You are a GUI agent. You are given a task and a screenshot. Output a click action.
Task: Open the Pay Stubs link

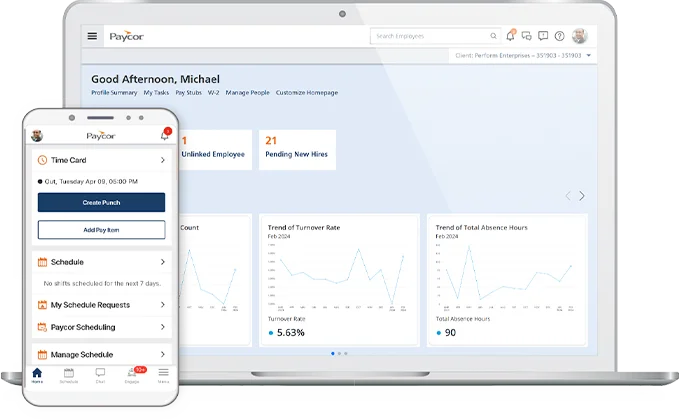pos(189,92)
